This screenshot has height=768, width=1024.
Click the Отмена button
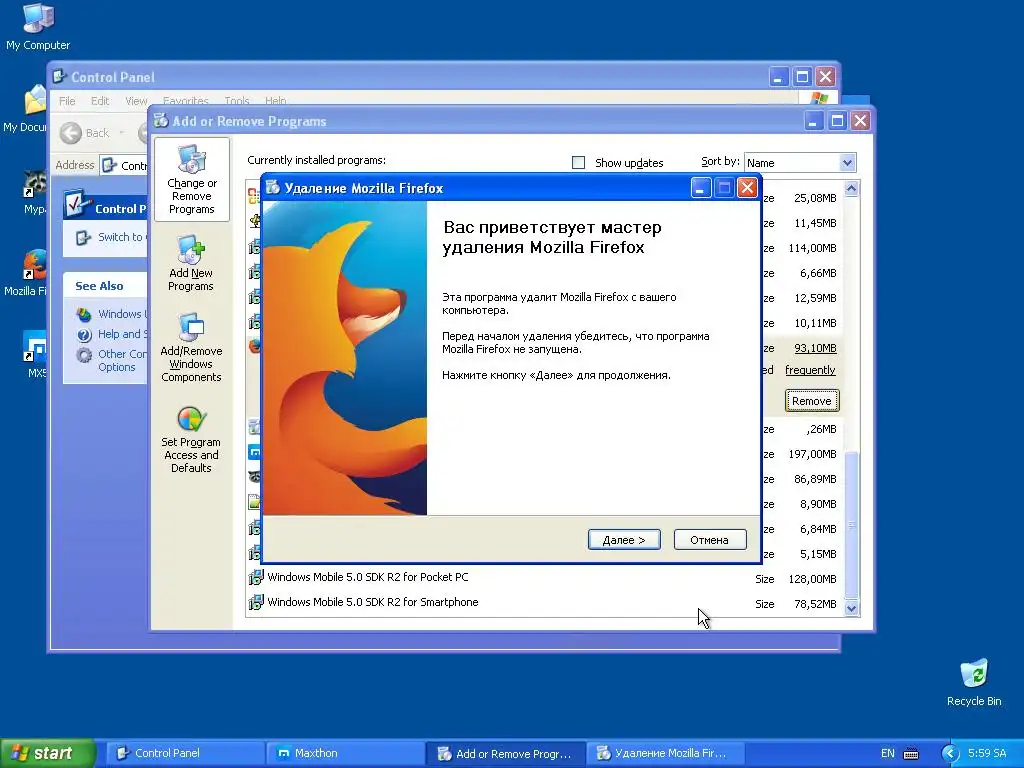point(709,539)
